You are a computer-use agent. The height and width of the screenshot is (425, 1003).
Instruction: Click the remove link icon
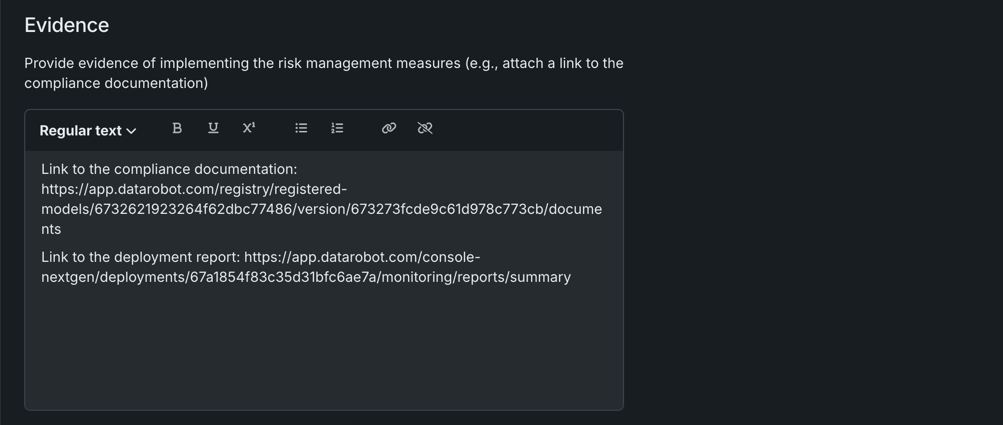coord(425,128)
